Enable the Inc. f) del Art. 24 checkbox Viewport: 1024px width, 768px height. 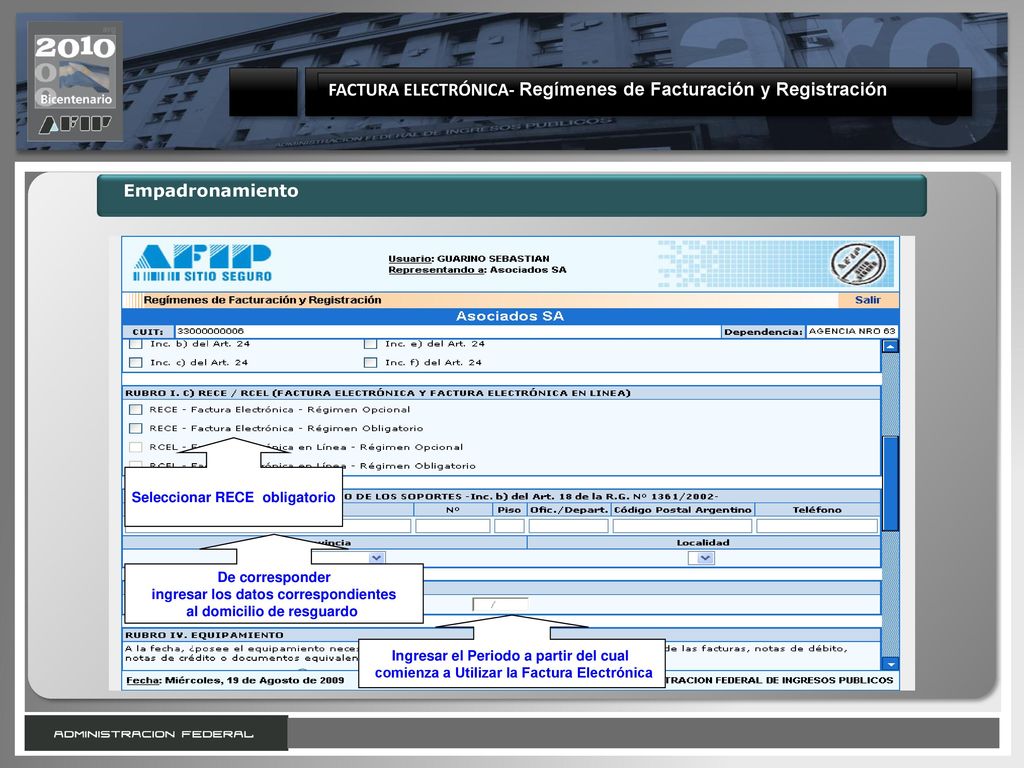click(370, 362)
